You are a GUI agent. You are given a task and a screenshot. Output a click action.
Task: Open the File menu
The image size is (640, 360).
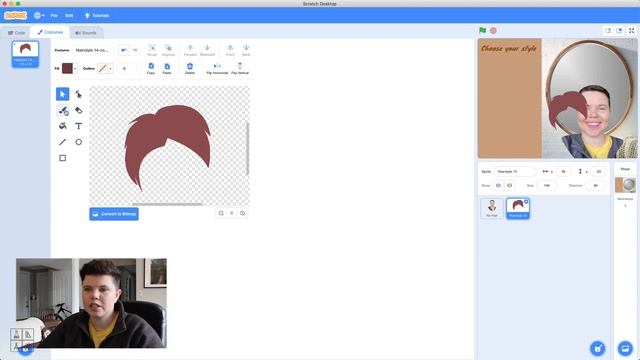[54, 16]
